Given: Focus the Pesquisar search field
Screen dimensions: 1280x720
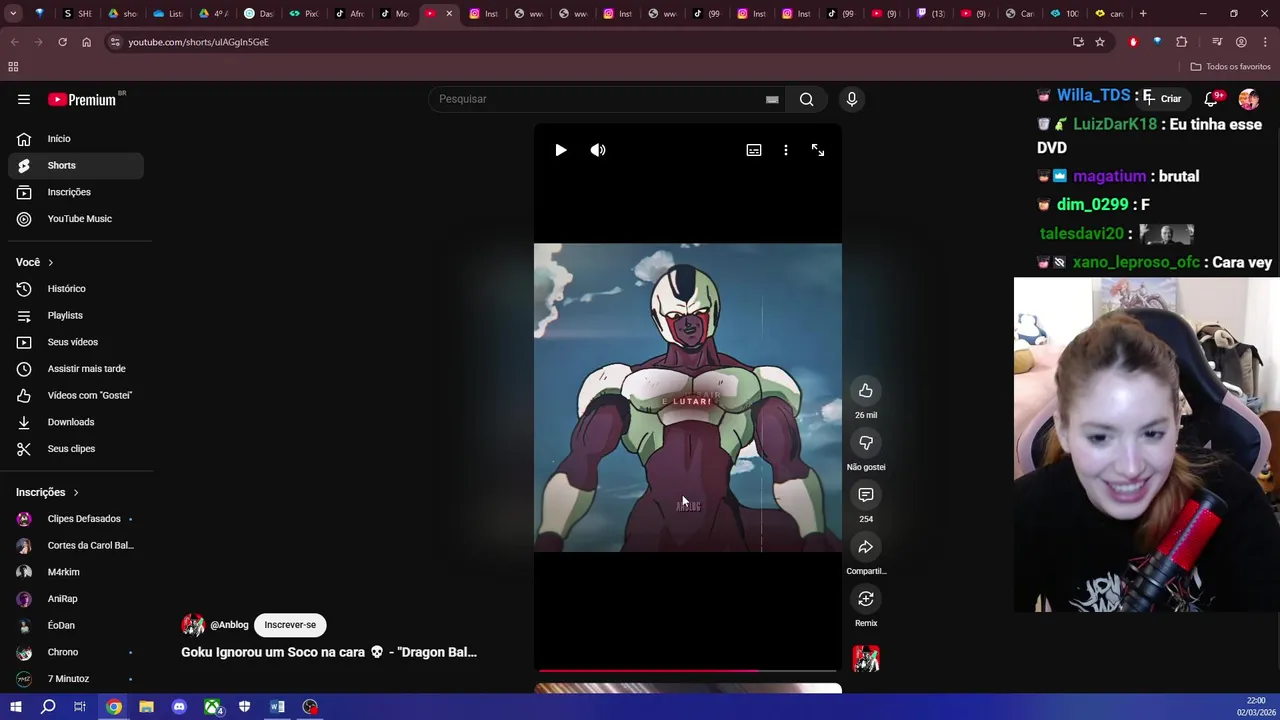Looking at the screenshot, I should coord(600,99).
